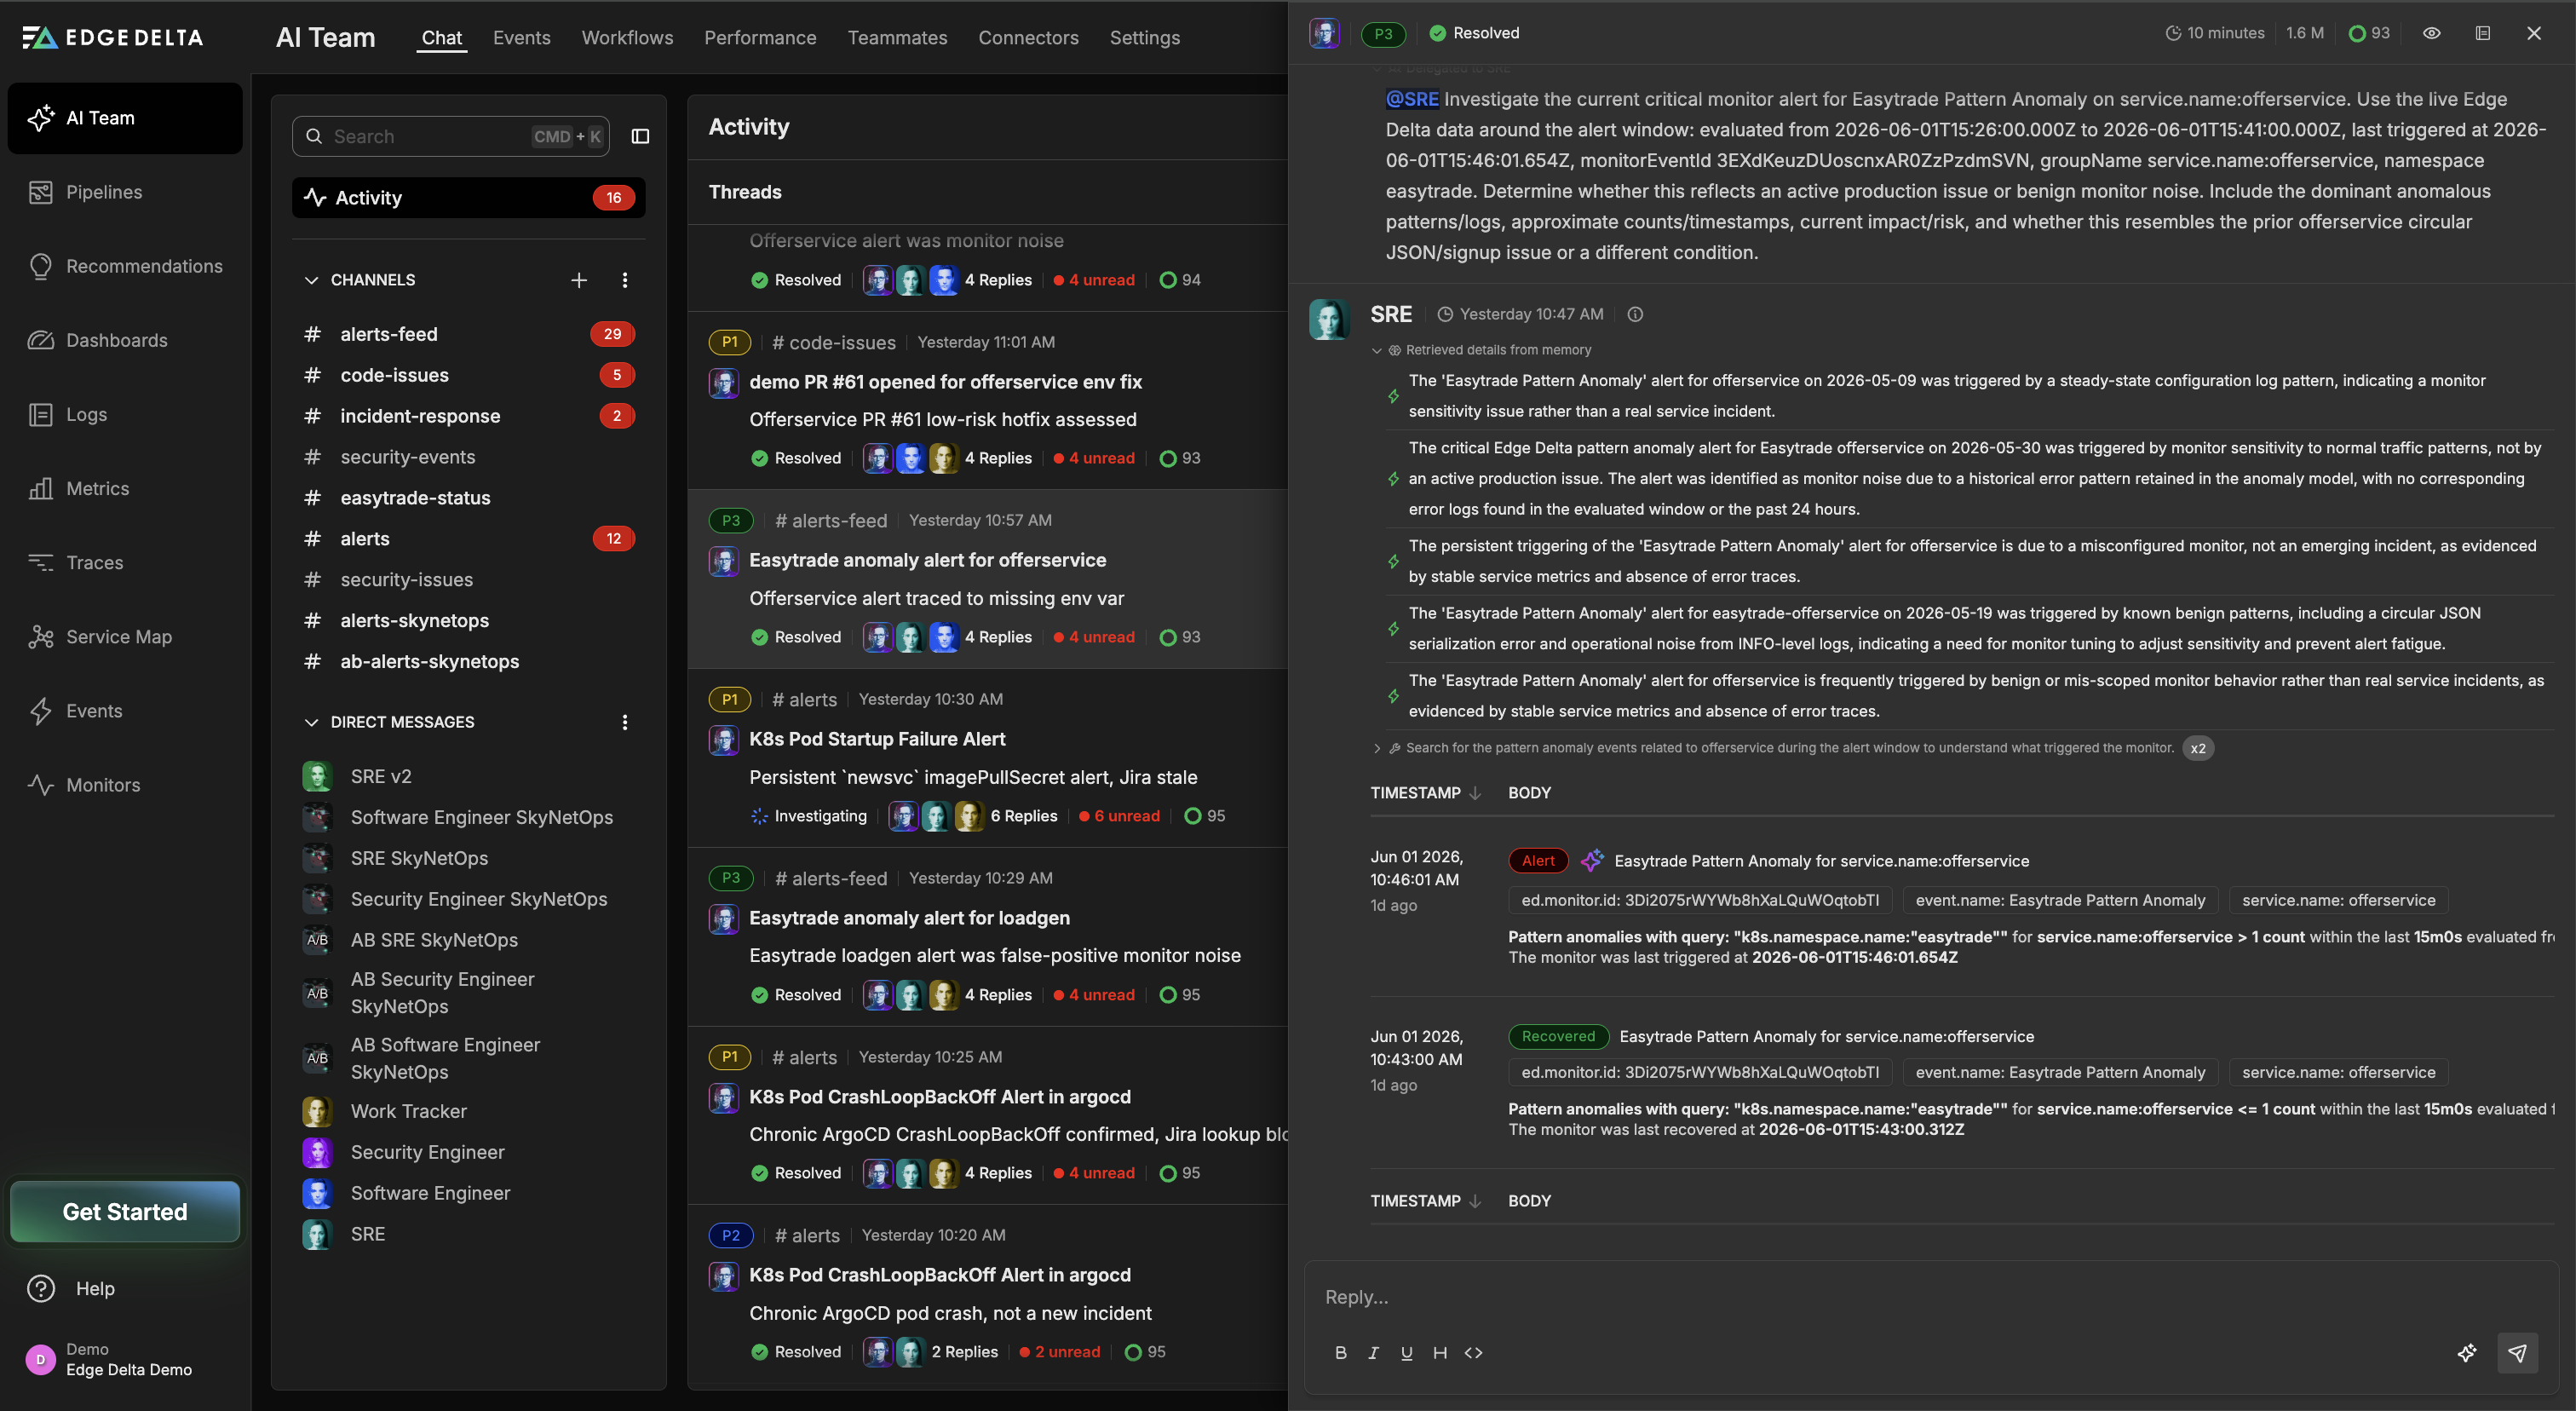Collapse the CHANNELS section

311,280
